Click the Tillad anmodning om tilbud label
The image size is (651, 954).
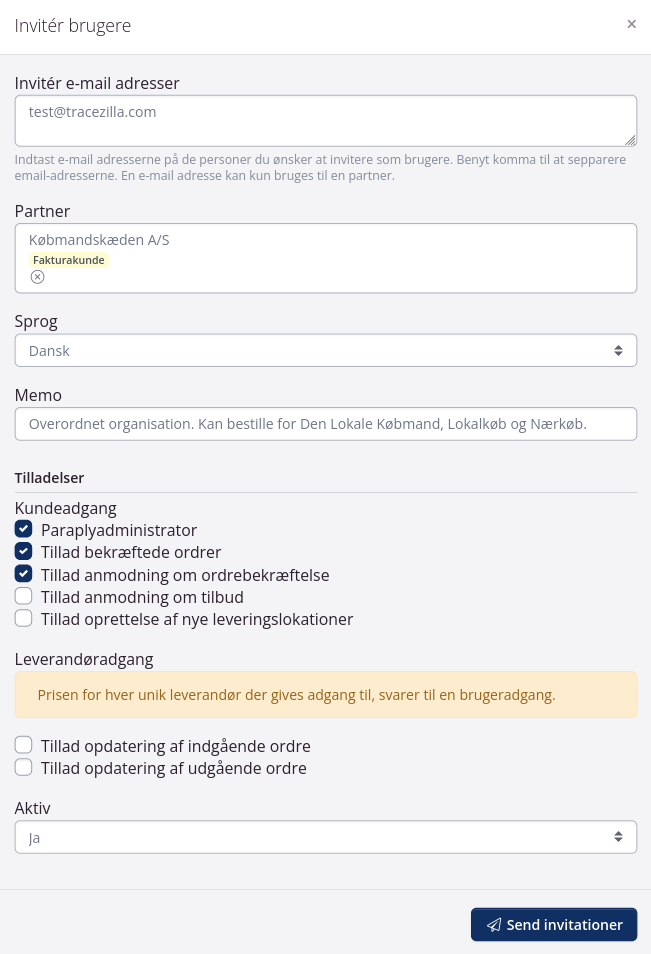pos(142,597)
